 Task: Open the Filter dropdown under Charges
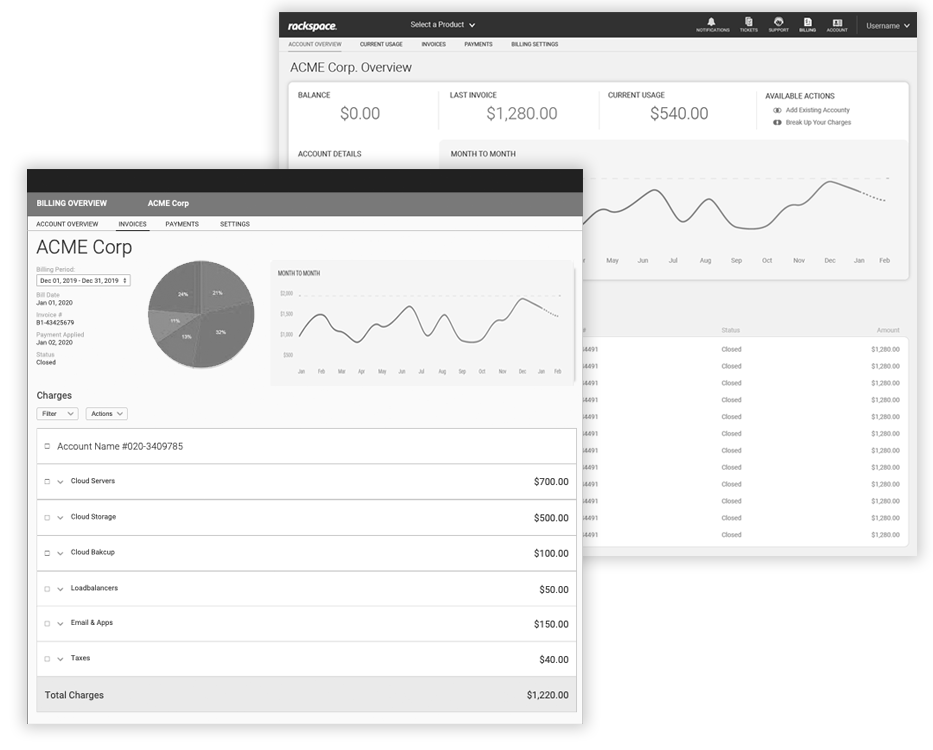pos(57,414)
